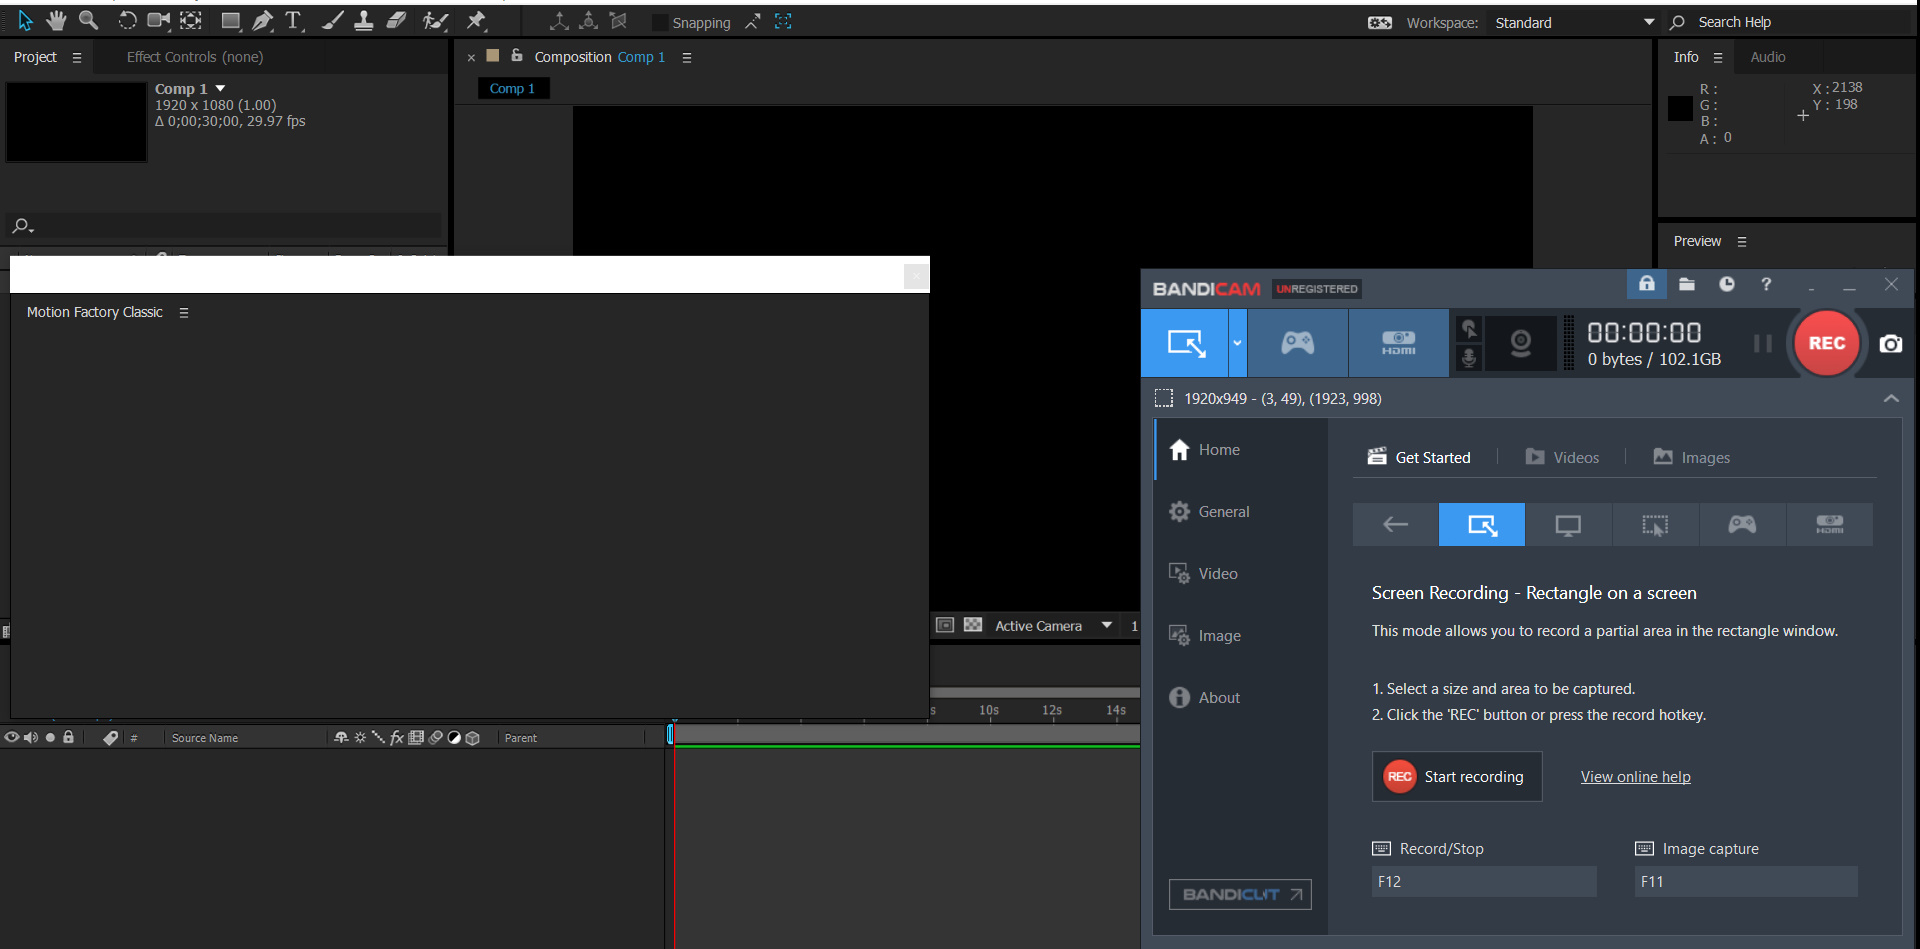
Task: Select Bandicam Rectangle screen recording mode
Action: tap(1185, 343)
